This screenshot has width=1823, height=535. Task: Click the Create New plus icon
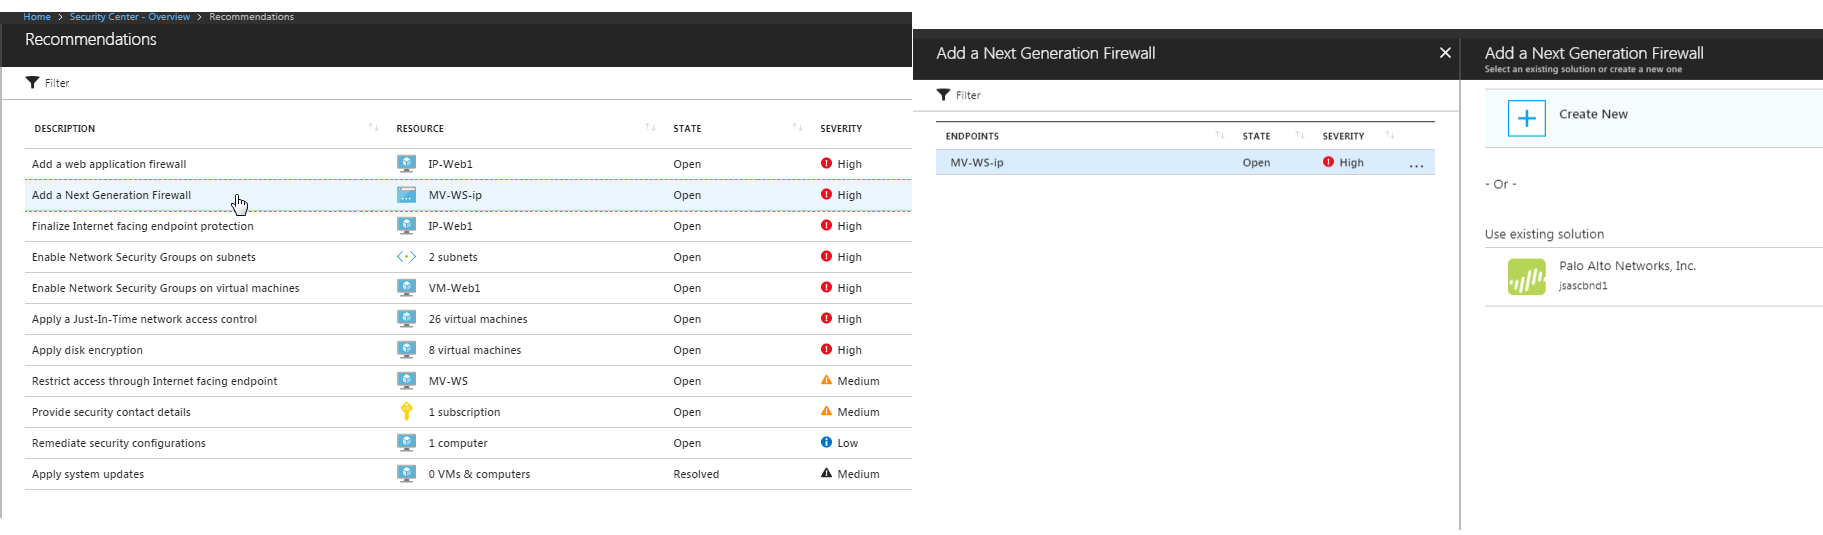[1526, 119]
